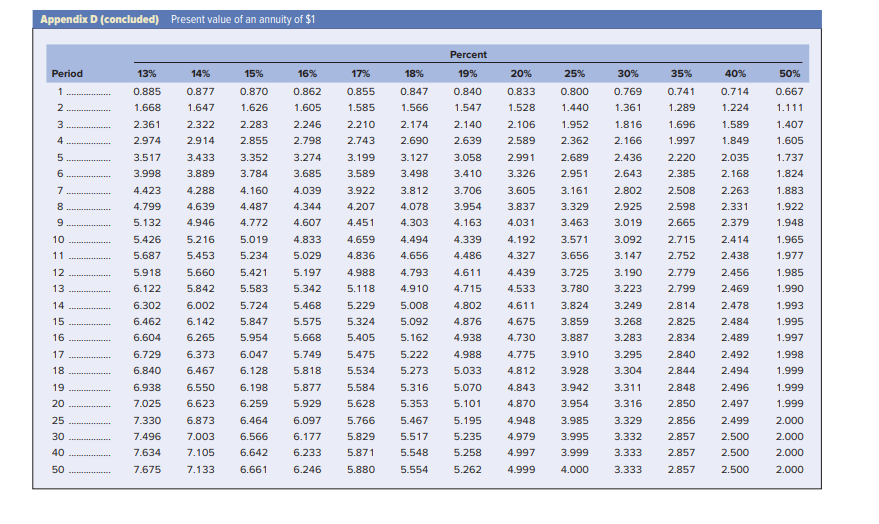Viewport: 879px width, 524px height.
Task: Click value 3.954 for period 8 at 19%
Action: click(x=468, y=206)
